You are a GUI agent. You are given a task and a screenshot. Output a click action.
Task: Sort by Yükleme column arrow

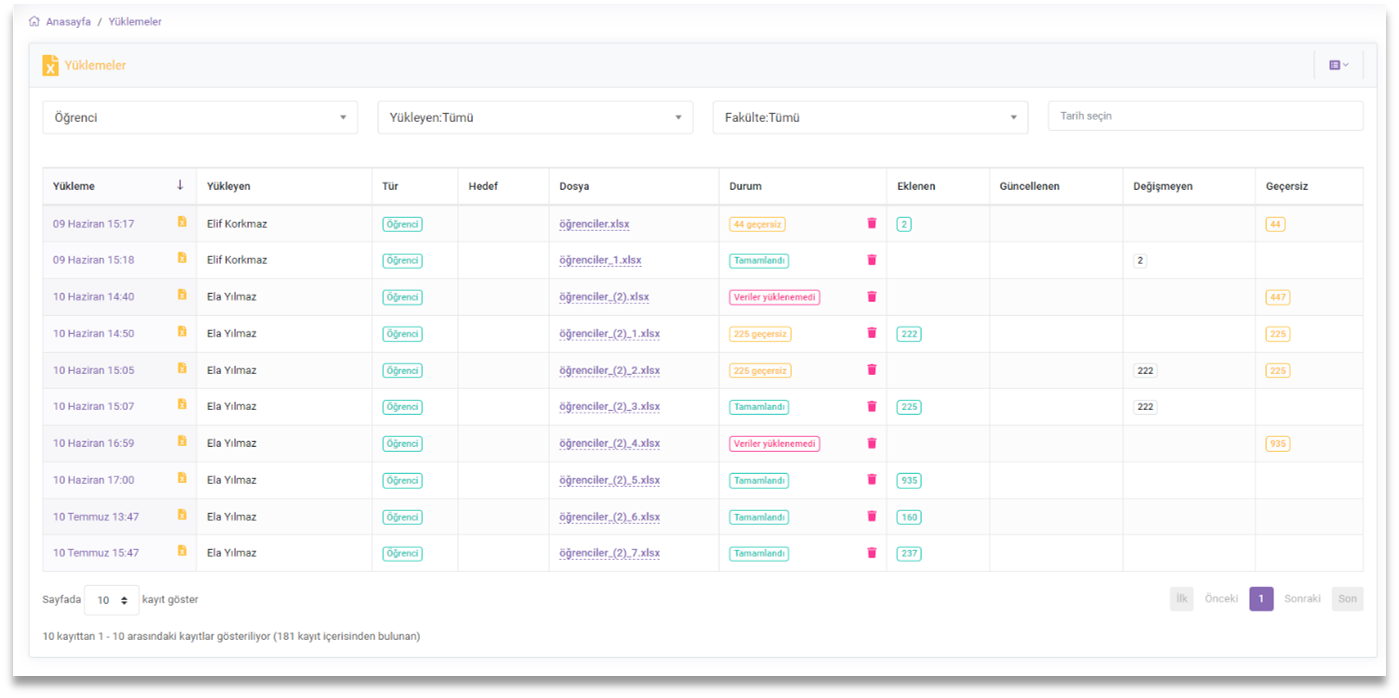coord(180,185)
